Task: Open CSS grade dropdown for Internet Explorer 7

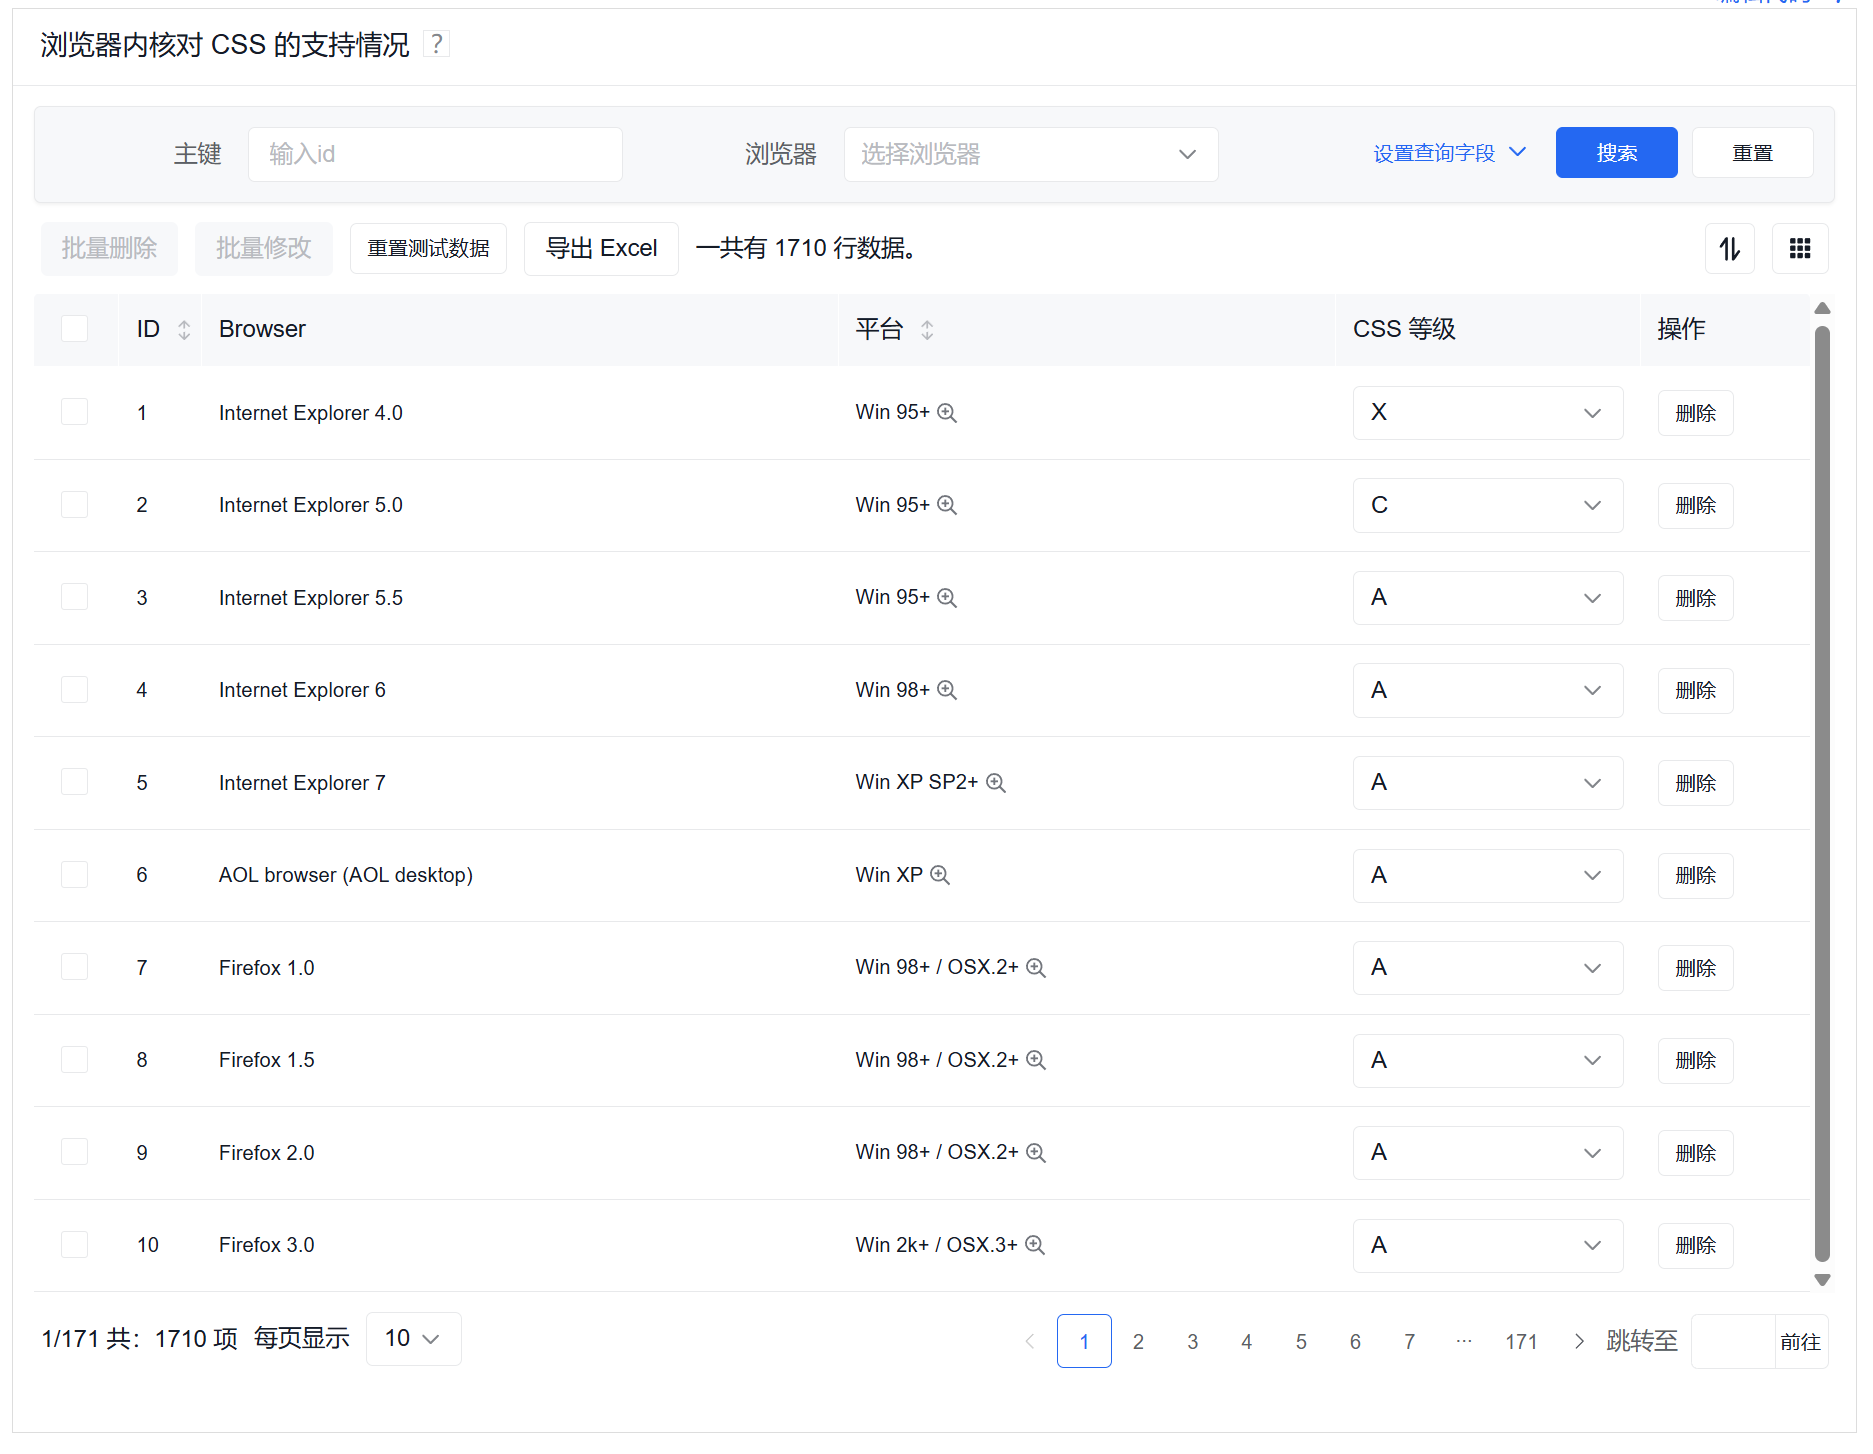Action: [x=1487, y=783]
